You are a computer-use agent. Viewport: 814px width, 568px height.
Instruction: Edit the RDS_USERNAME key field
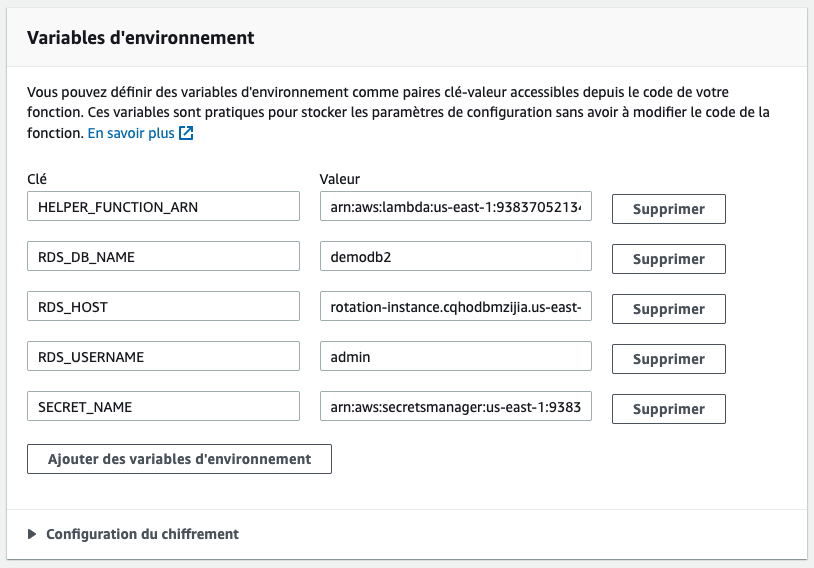pos(164,357)
